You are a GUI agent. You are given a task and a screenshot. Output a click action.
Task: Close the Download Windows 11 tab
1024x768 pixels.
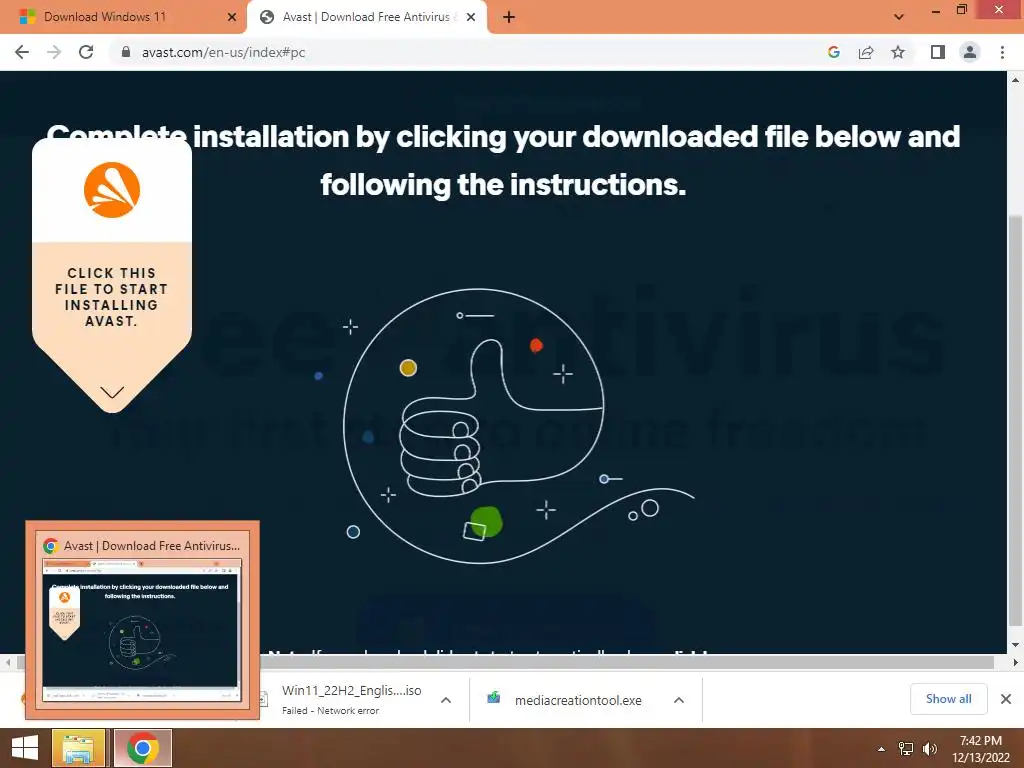[231, 17]
